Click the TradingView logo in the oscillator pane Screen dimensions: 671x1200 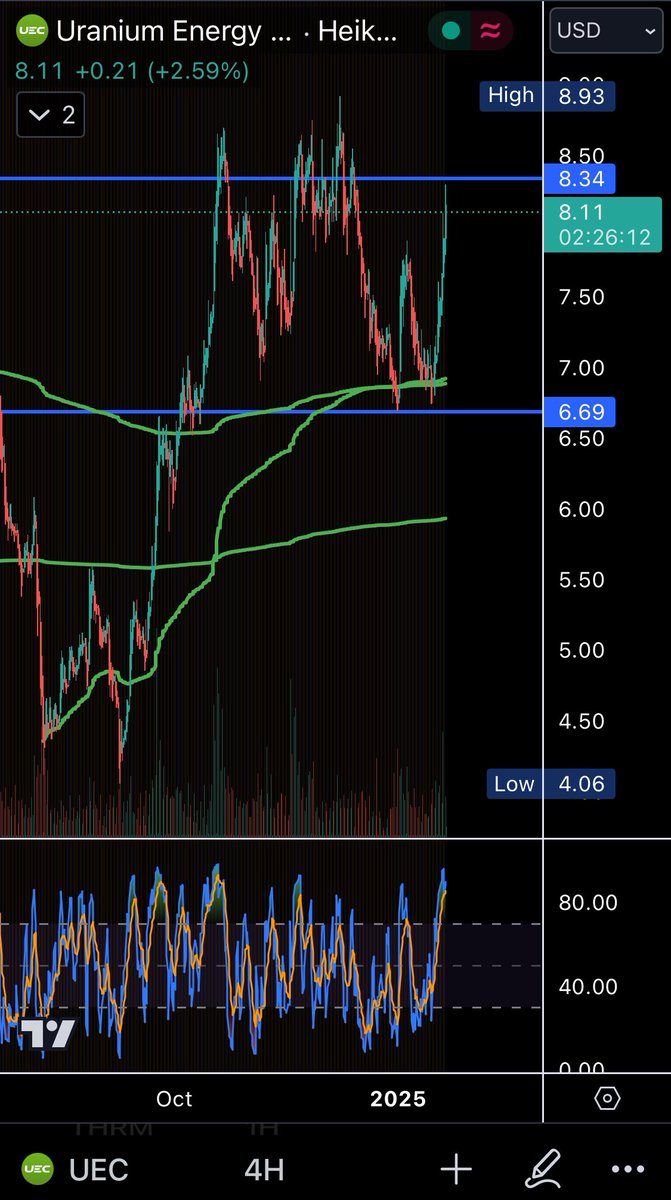tap(47, 1034)
